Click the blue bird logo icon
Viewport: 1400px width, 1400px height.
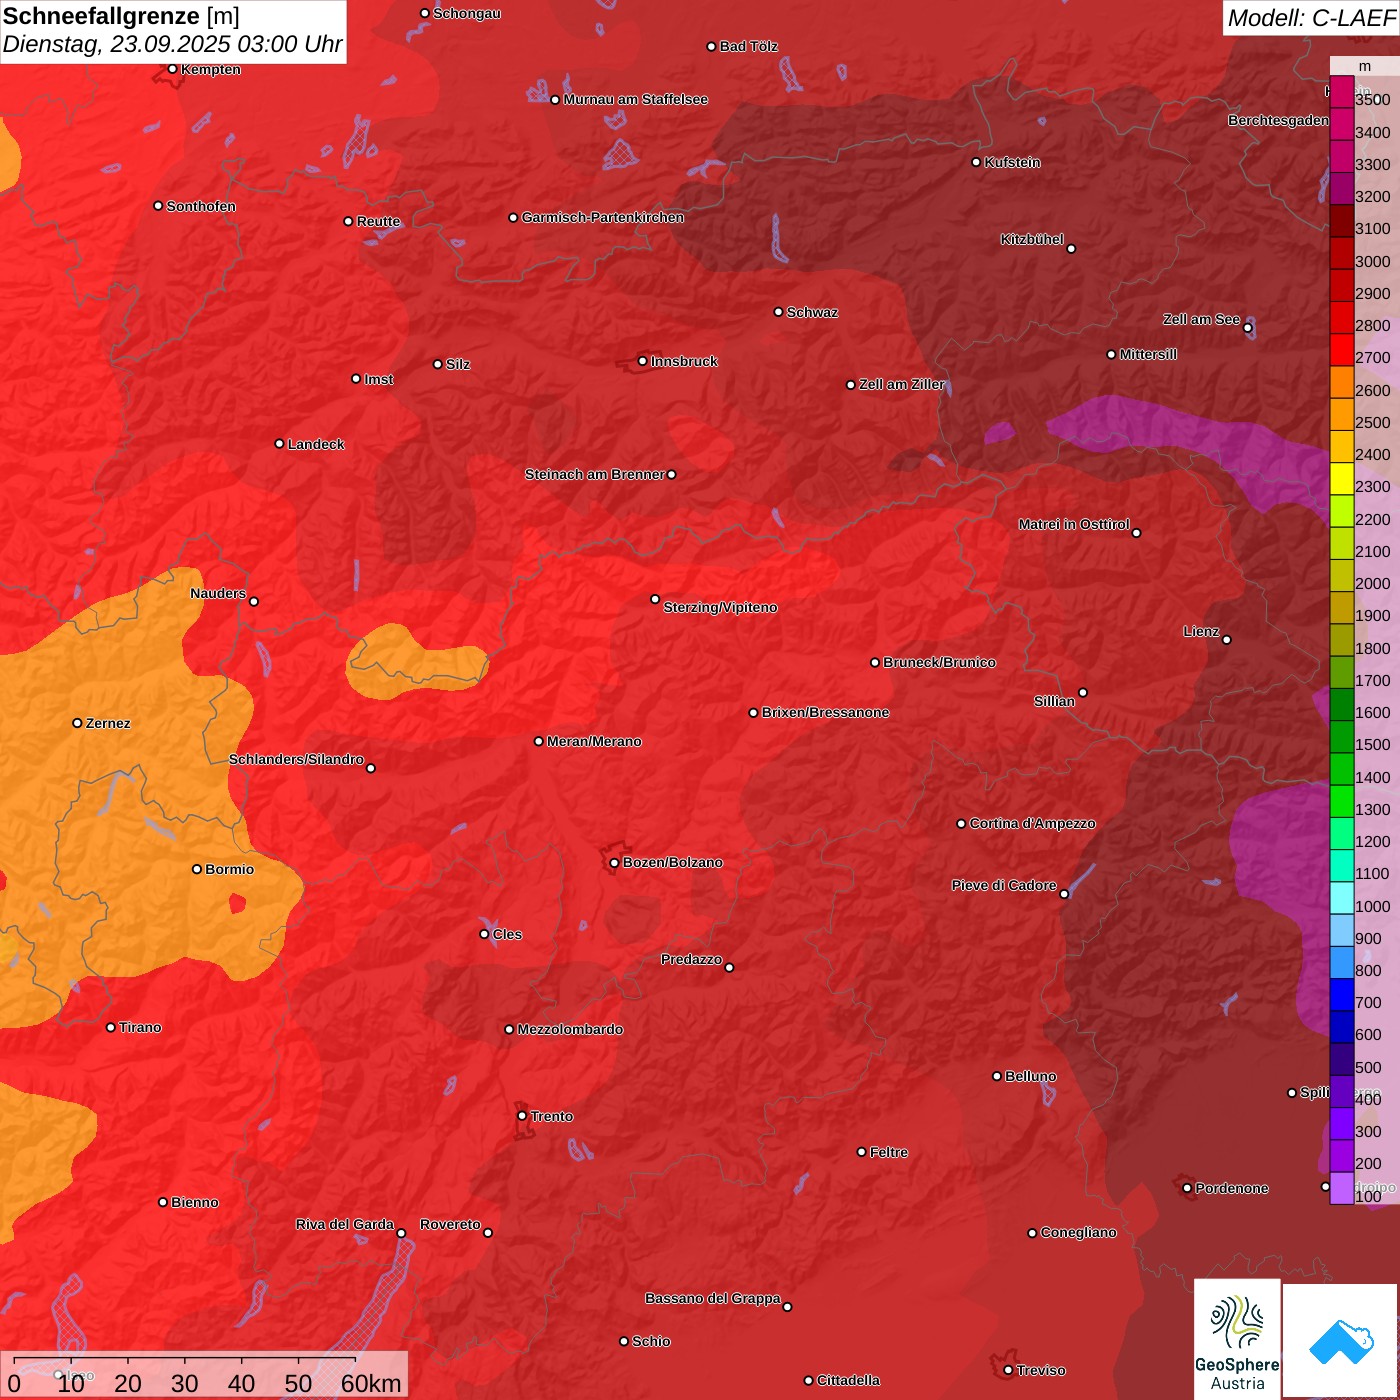1341,1341
